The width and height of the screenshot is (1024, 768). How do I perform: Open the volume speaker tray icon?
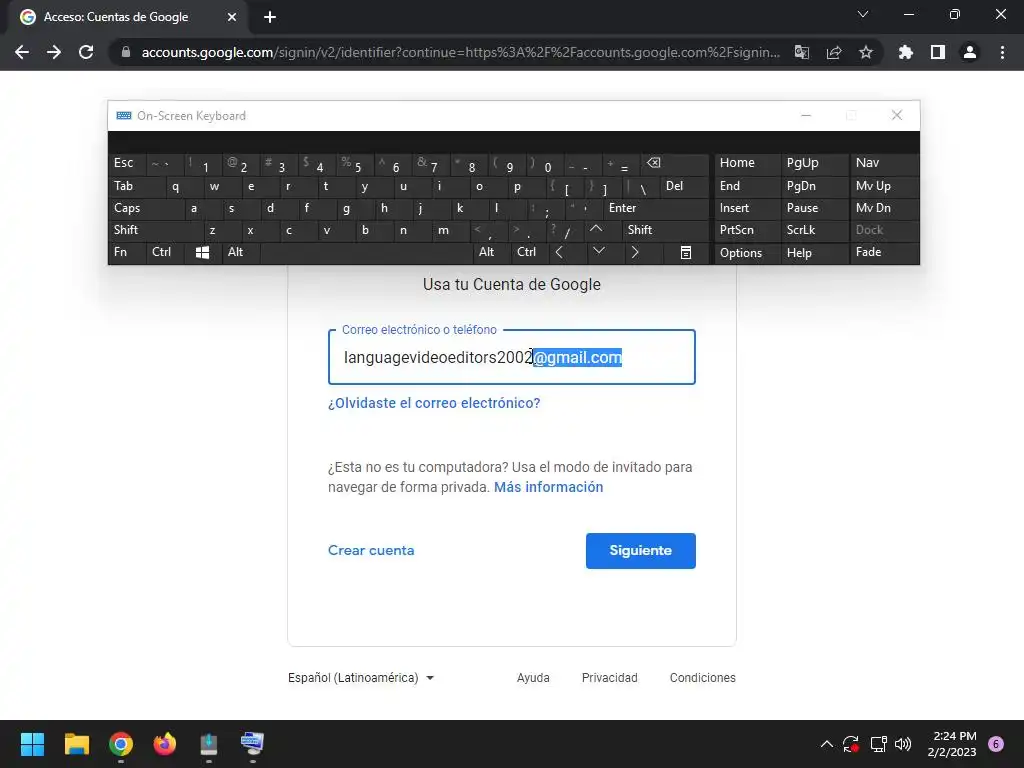pos(903,744)
